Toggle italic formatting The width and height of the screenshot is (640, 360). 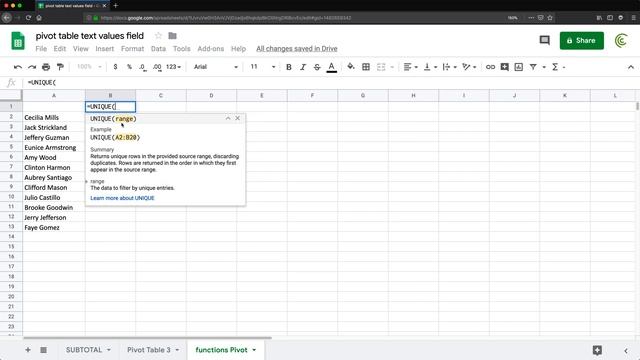303,67
